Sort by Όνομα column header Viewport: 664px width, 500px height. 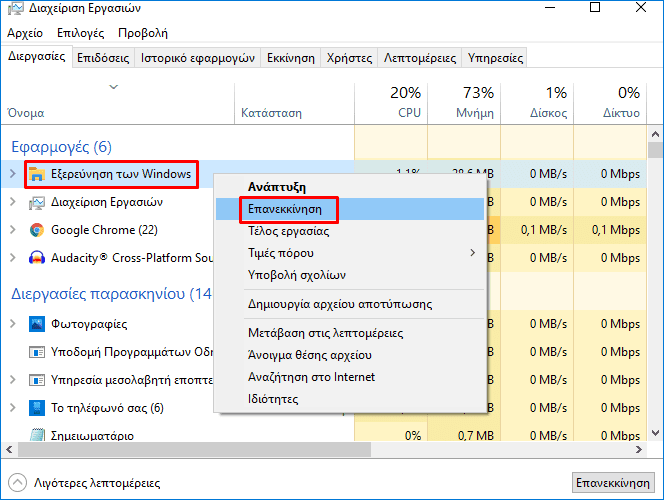tap(118, 104)
